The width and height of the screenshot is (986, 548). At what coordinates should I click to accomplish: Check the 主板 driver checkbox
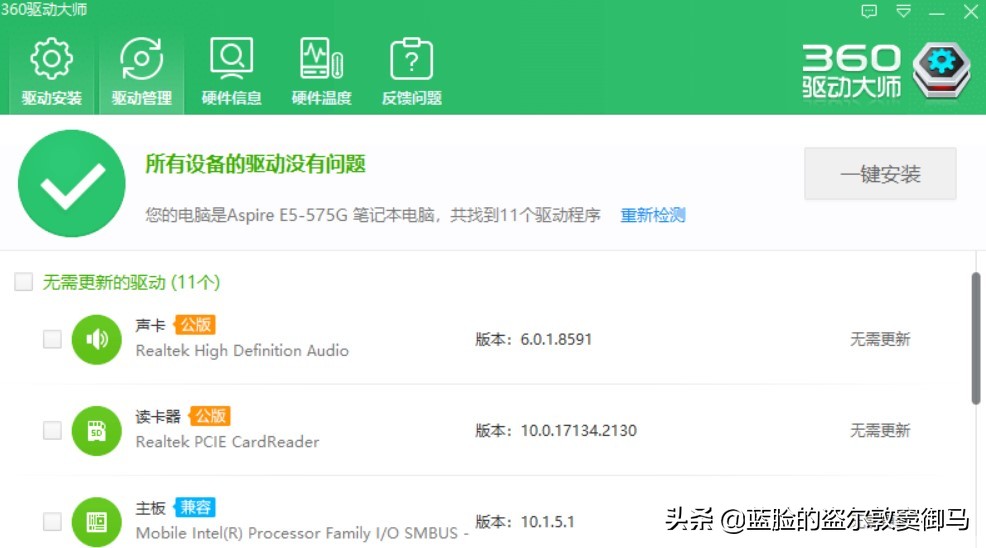click(x=52, y=522)
